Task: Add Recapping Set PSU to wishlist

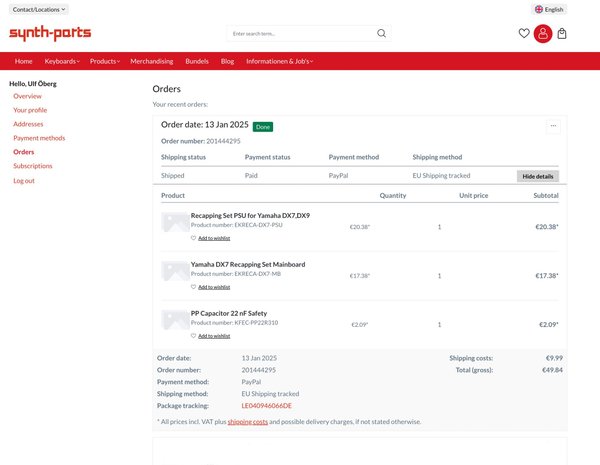Action: point(214,238)
